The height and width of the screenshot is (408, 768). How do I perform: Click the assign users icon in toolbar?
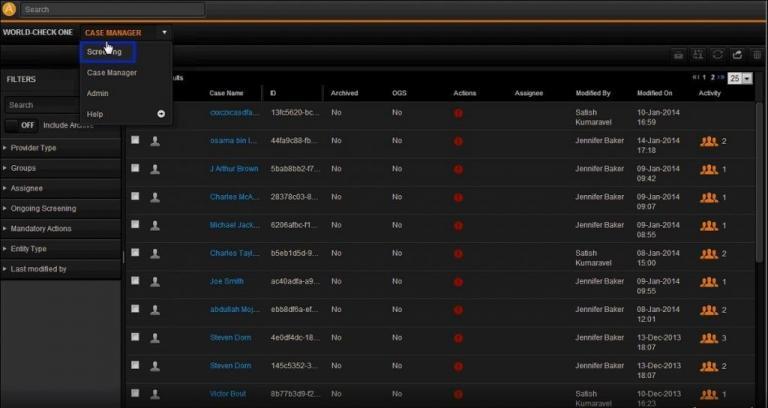(x=698, y=55)
